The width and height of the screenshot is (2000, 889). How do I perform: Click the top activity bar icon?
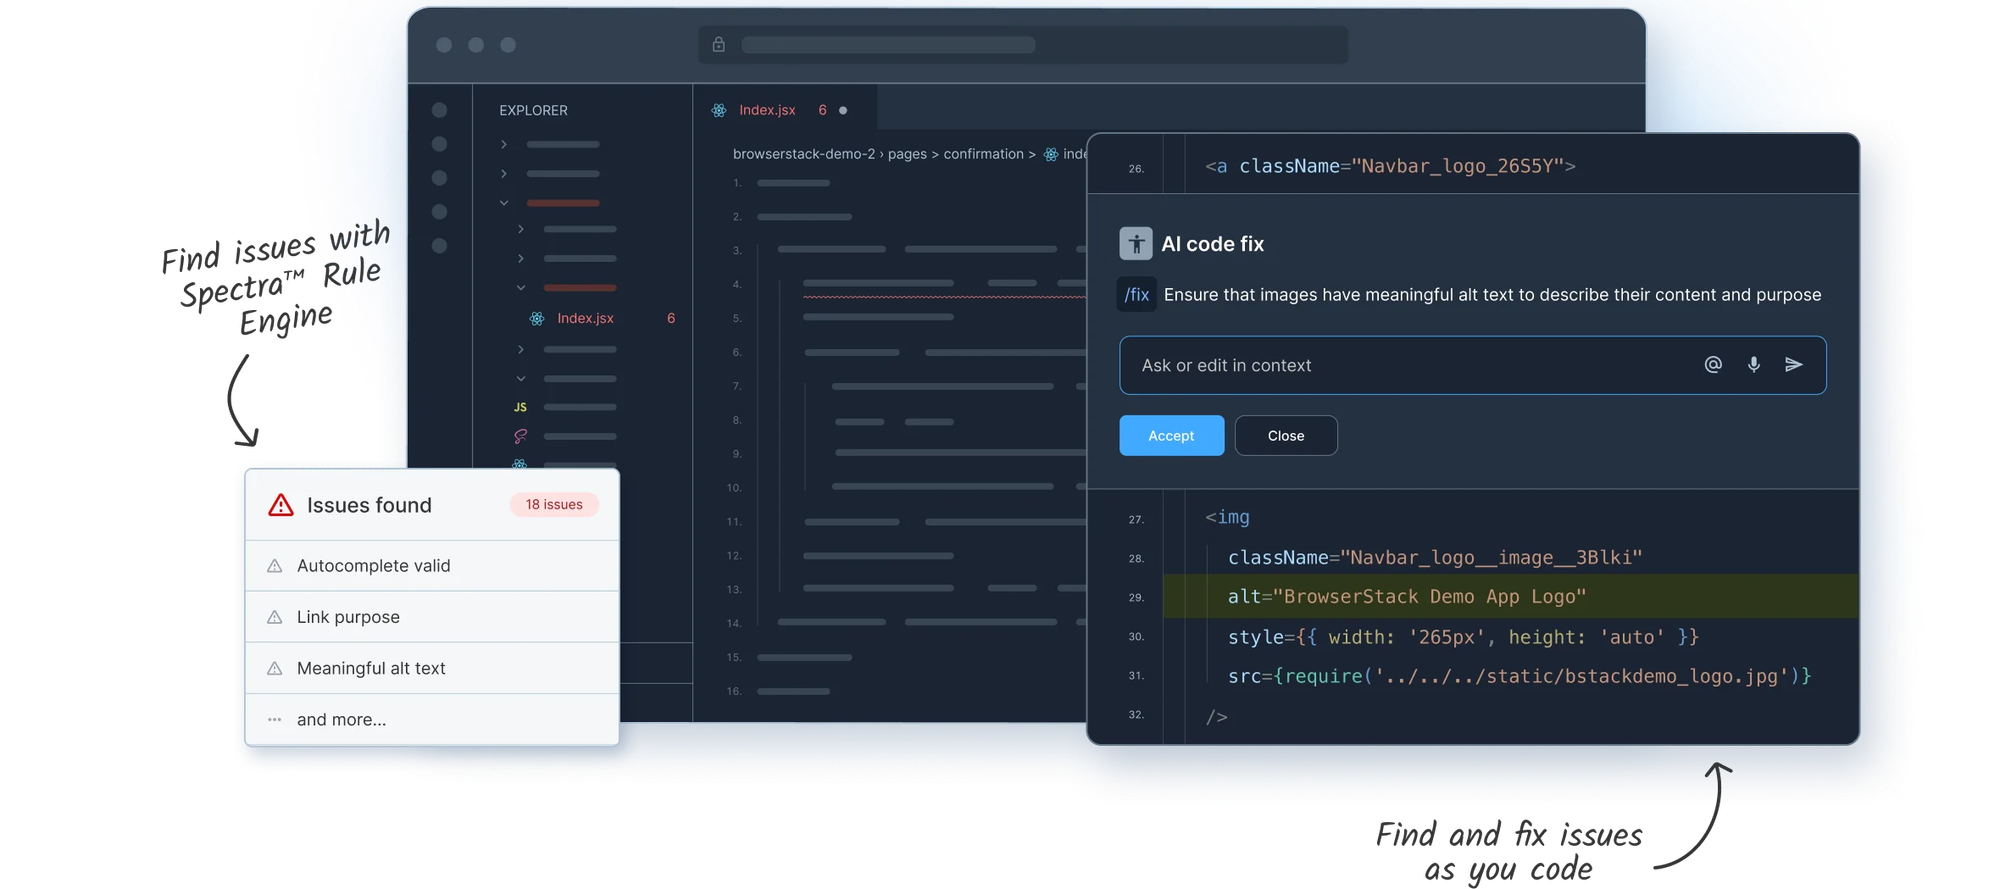pos(439,110)
